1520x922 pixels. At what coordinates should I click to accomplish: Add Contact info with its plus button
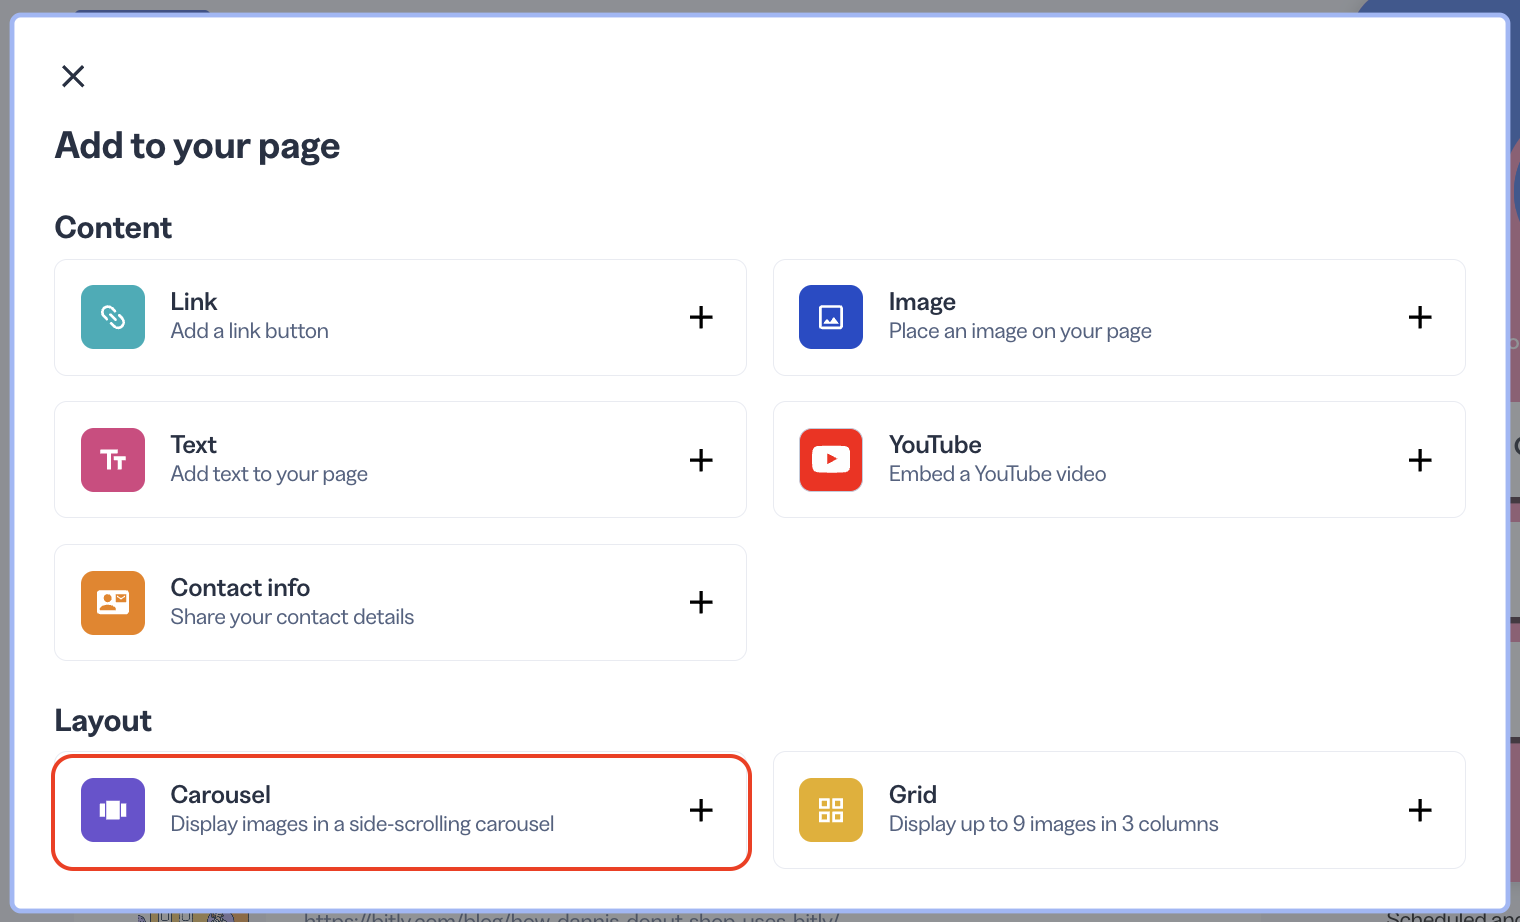pyautogui.click(x=701, y=602)
